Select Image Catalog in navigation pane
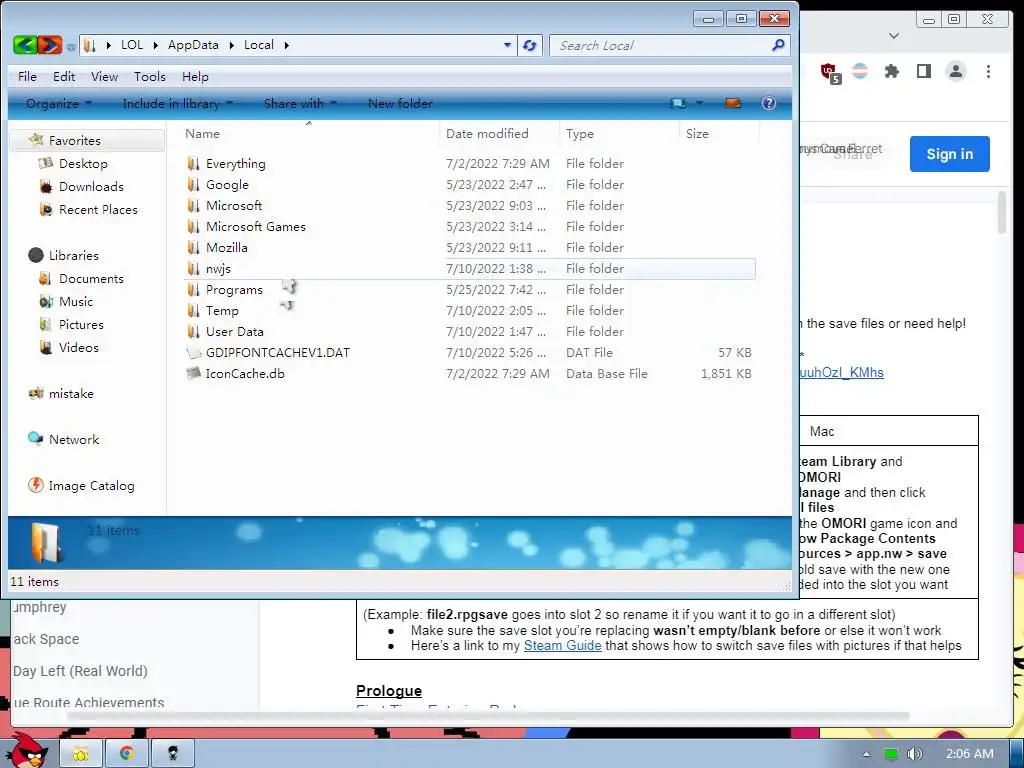 (91, 485)
